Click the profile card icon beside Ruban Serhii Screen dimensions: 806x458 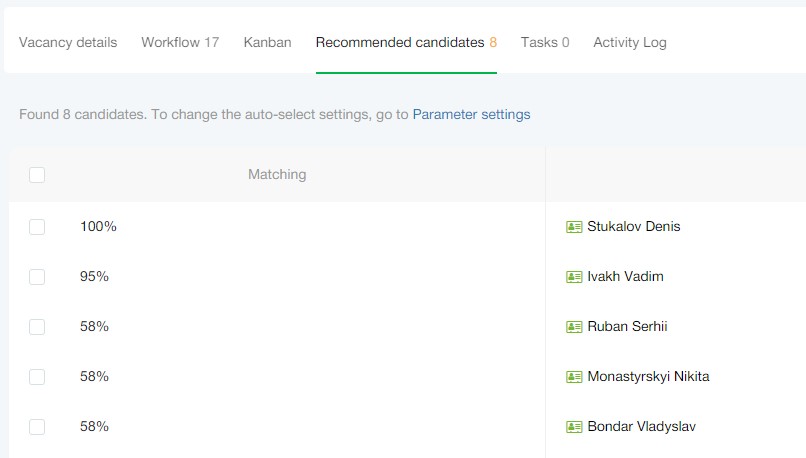(574, 327)
